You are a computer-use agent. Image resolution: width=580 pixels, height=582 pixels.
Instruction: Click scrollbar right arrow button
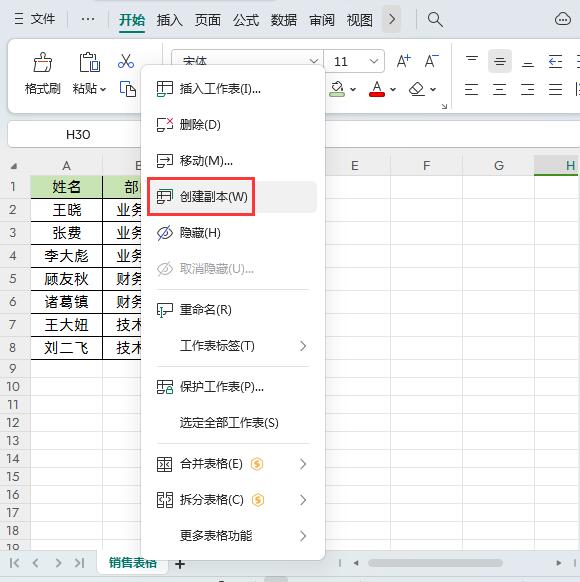[x=558, y=563]
